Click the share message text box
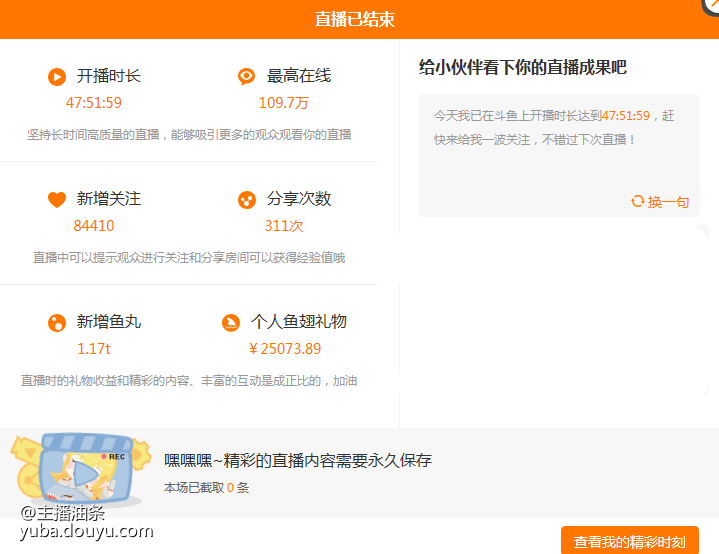719x554 pixels. pos(559,155)
